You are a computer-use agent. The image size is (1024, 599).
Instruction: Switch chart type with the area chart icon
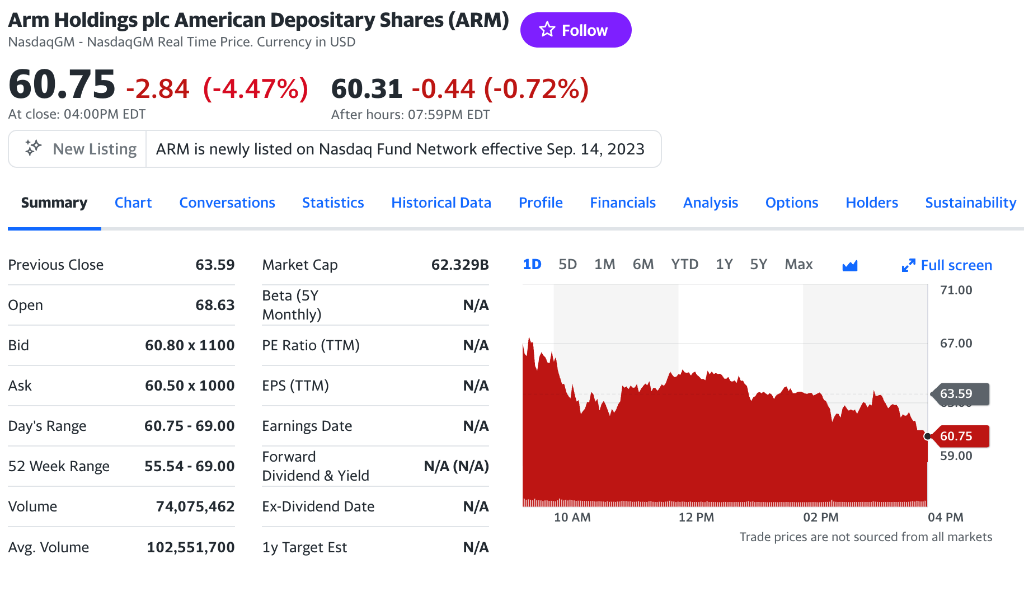coord(850,265)
